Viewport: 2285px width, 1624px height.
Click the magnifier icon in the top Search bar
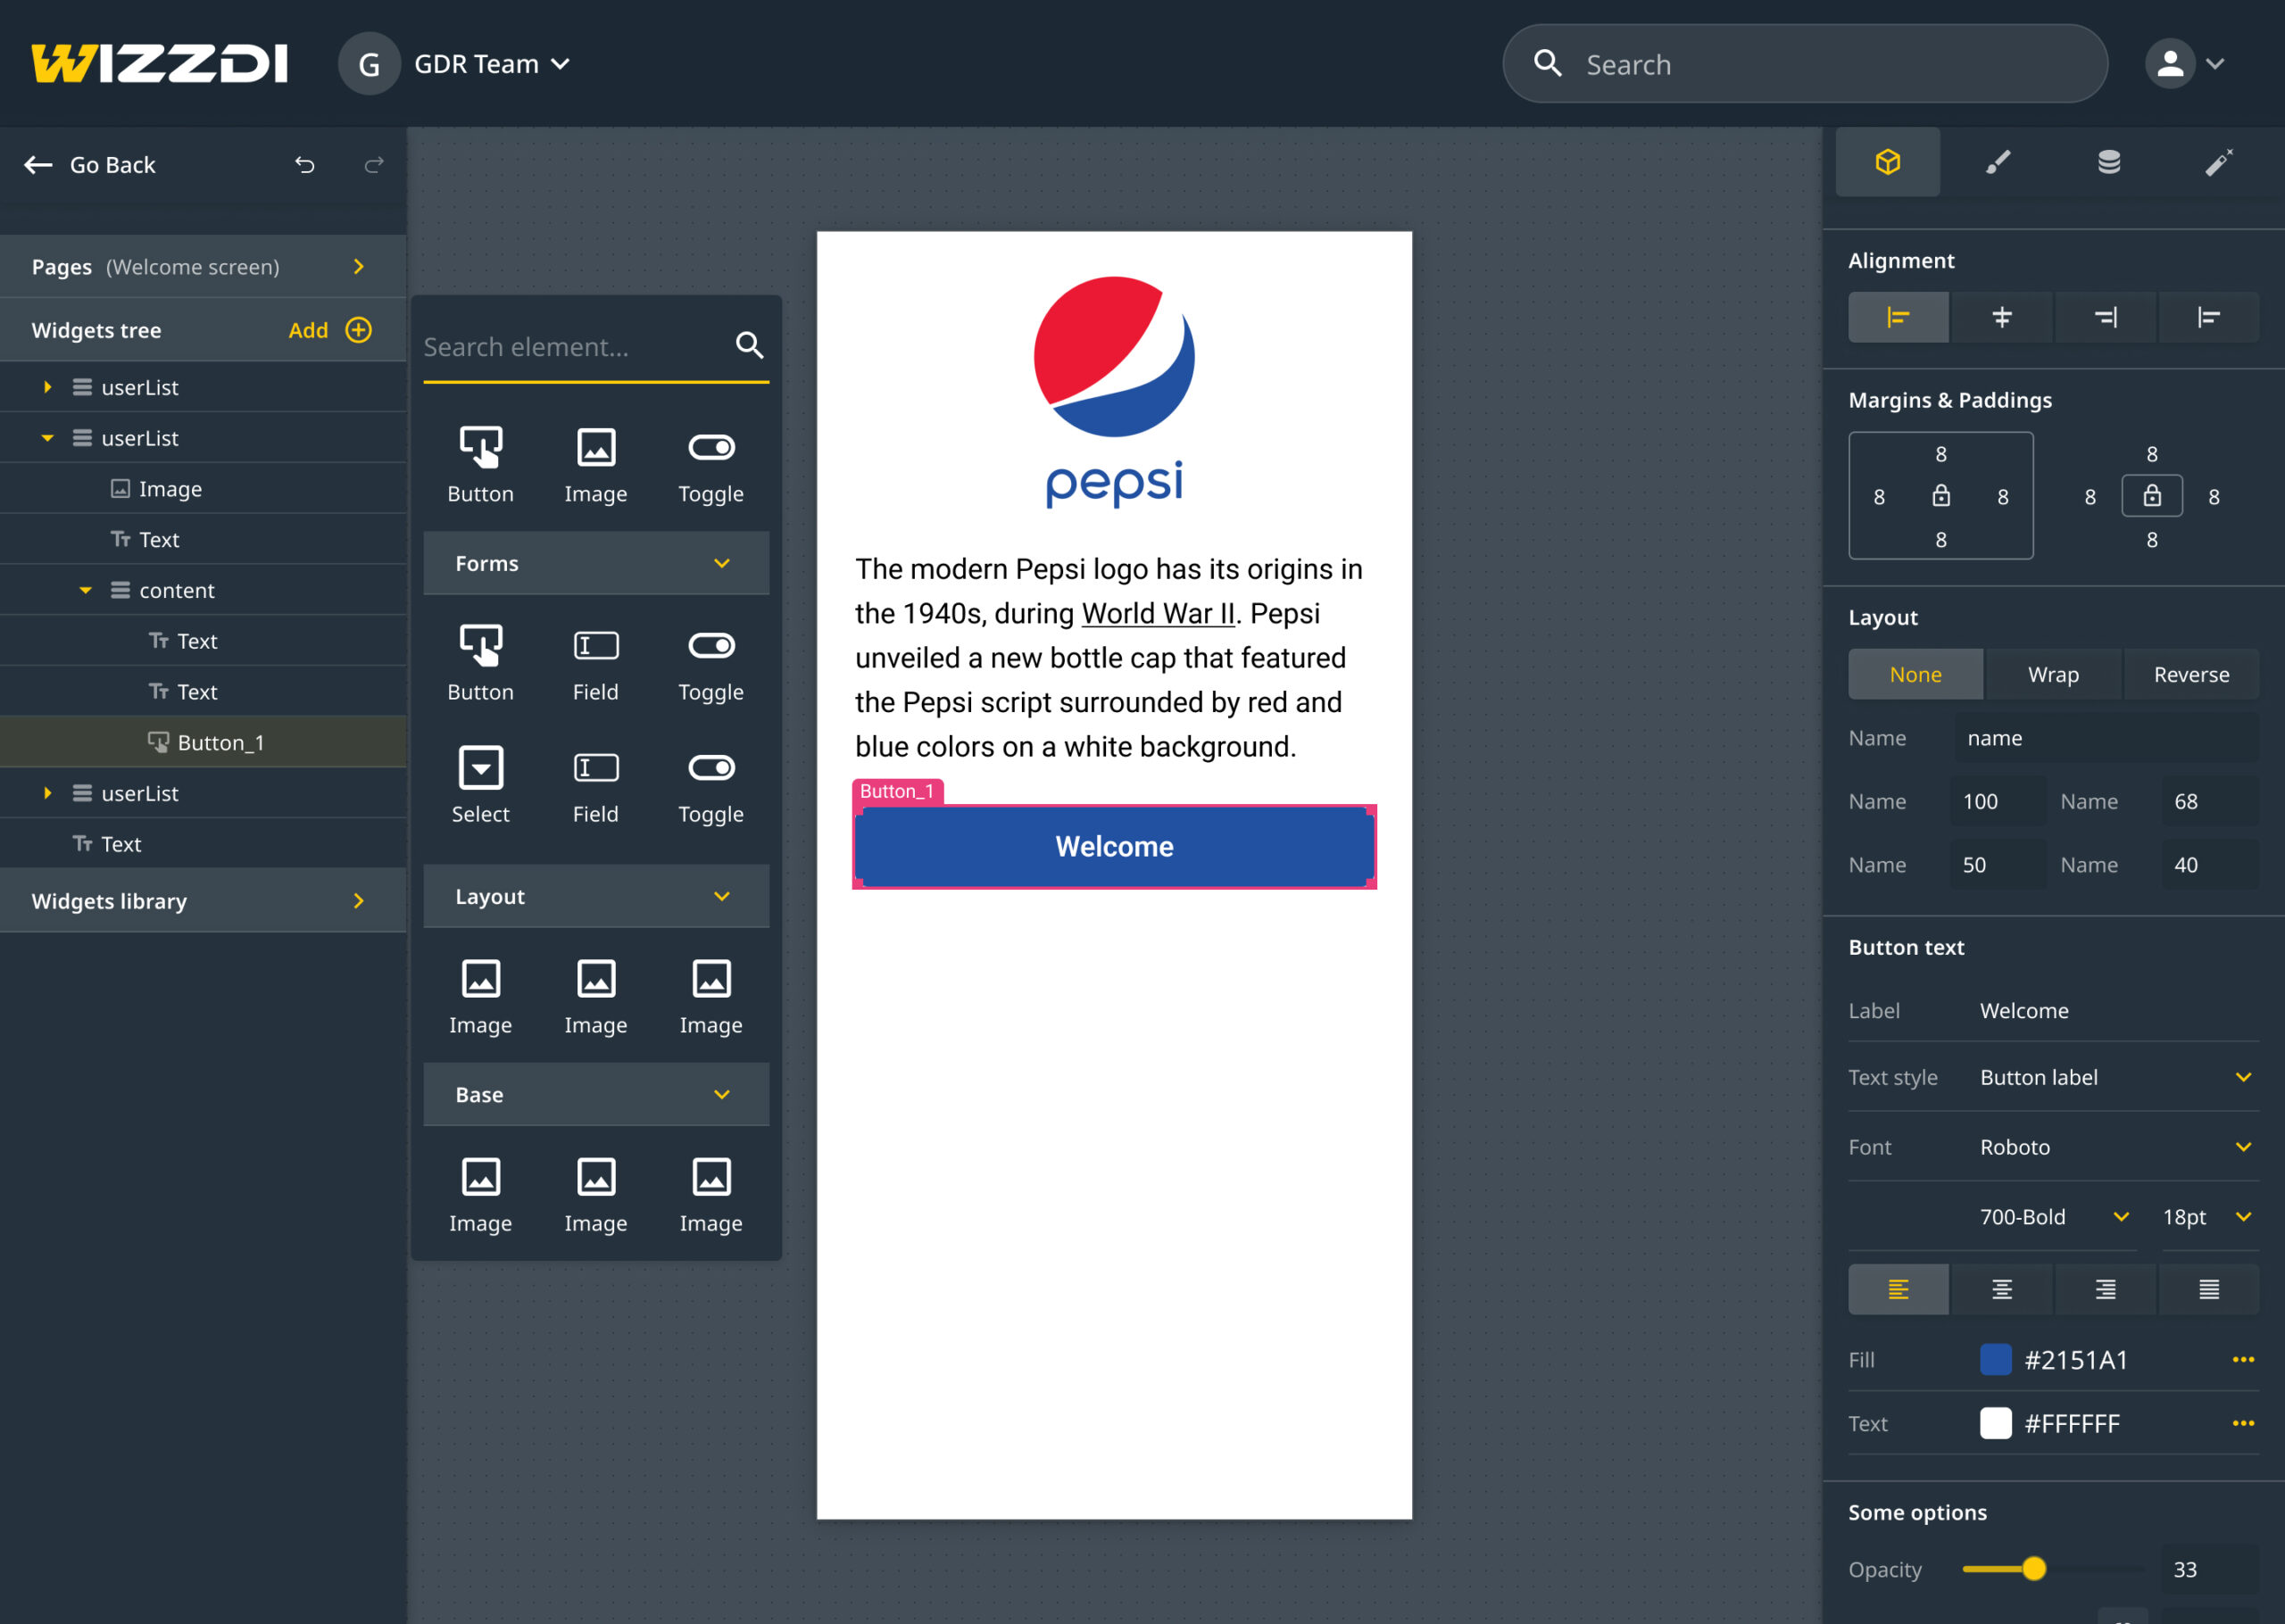pos(1547,64)
